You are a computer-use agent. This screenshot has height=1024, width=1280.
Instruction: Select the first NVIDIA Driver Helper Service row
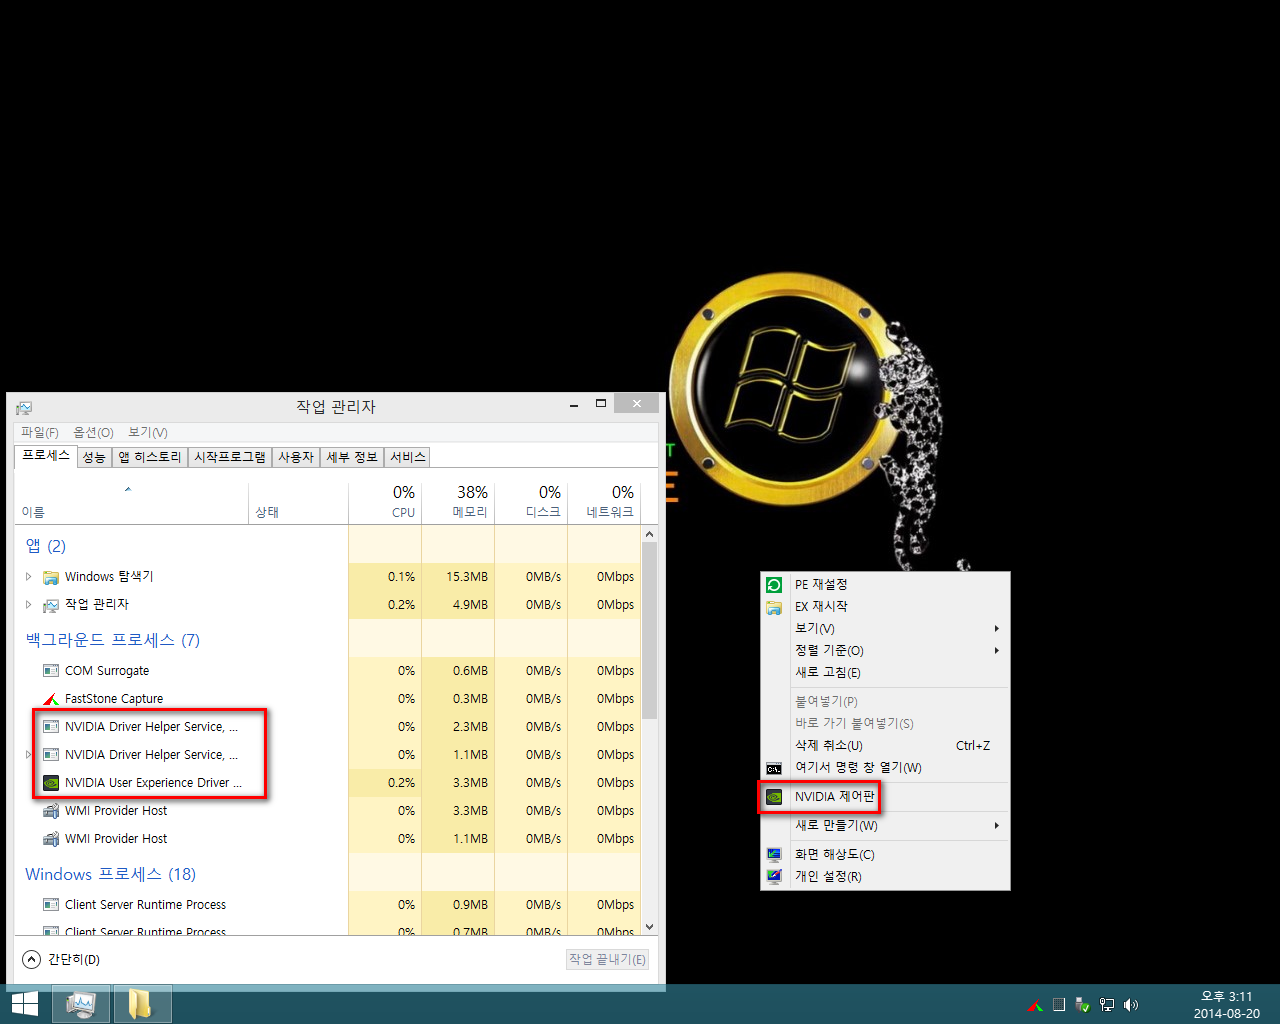[328, 727]
